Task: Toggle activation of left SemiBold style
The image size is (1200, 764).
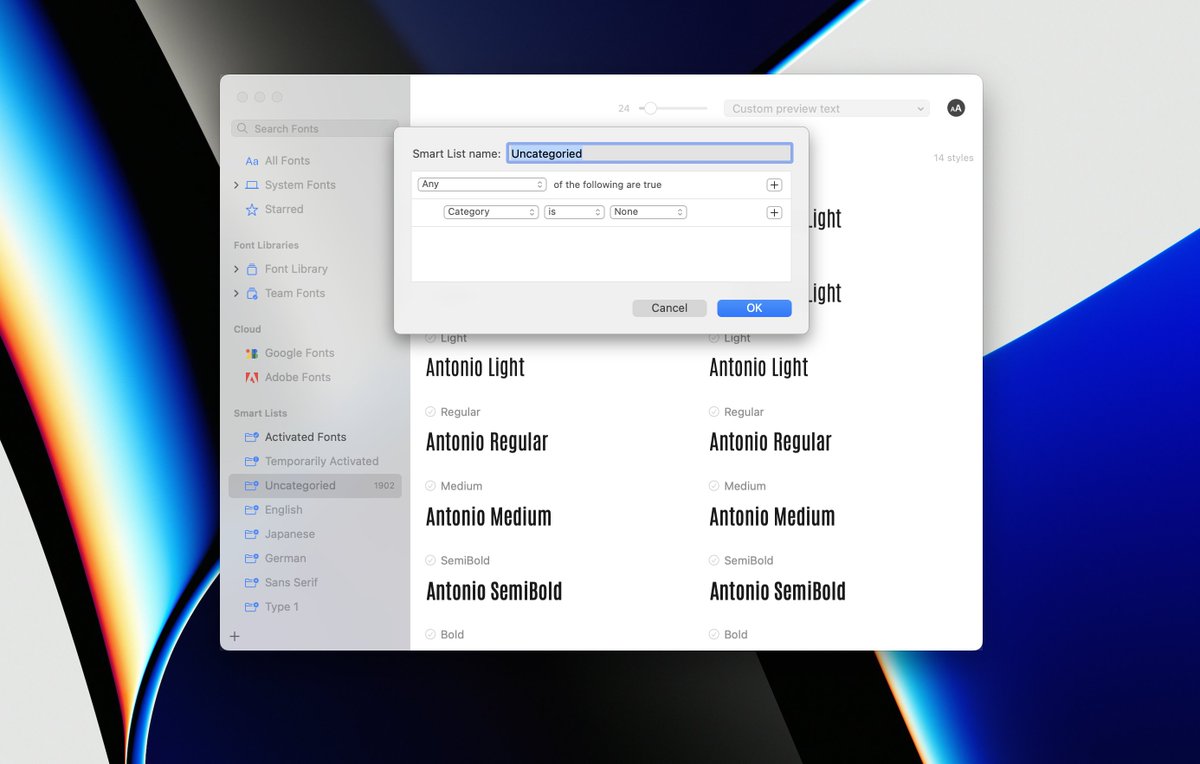Action: [431, 560]
